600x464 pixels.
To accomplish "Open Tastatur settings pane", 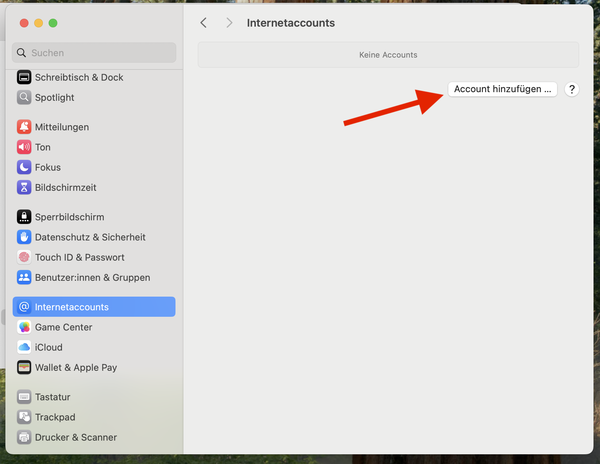I will click(x=52, y=397).
